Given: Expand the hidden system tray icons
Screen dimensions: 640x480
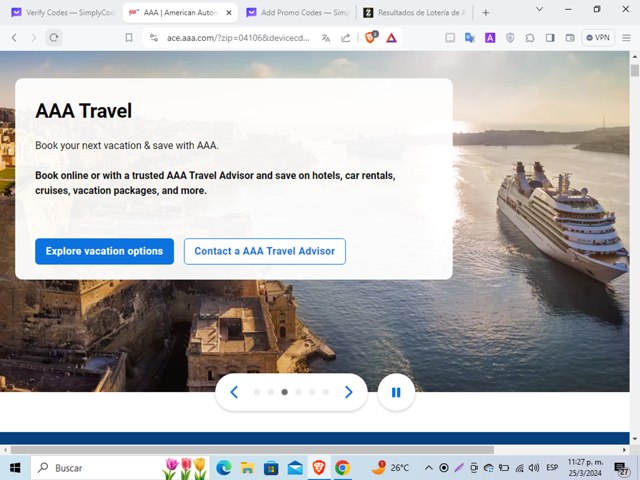Looking at the screenshot, I should [x=429, y=468].
